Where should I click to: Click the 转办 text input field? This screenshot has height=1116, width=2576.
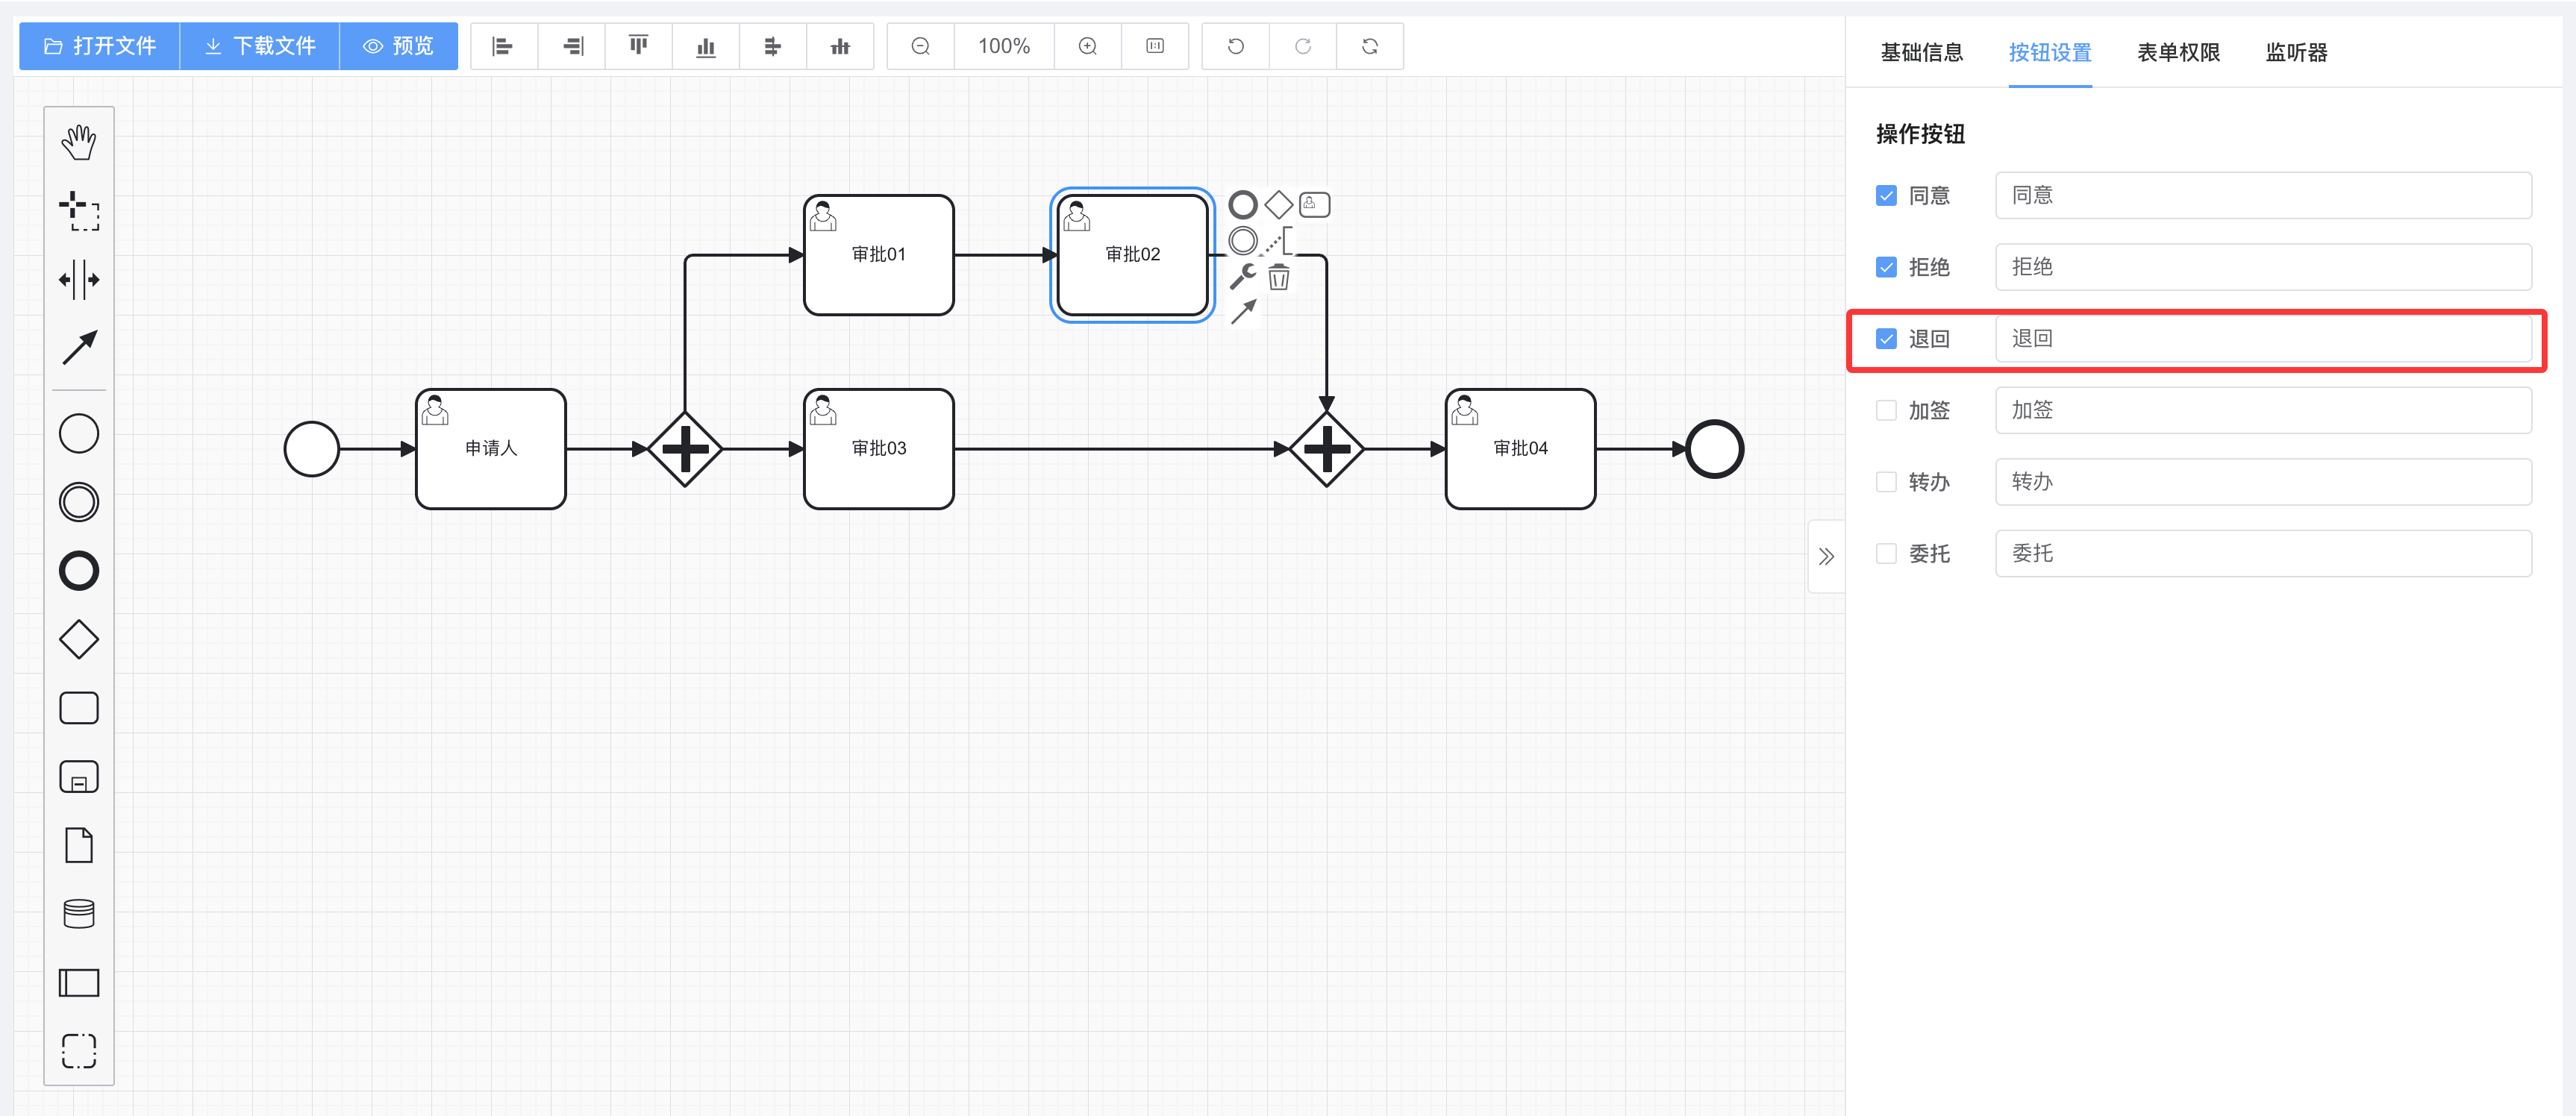coord(2262,482)
